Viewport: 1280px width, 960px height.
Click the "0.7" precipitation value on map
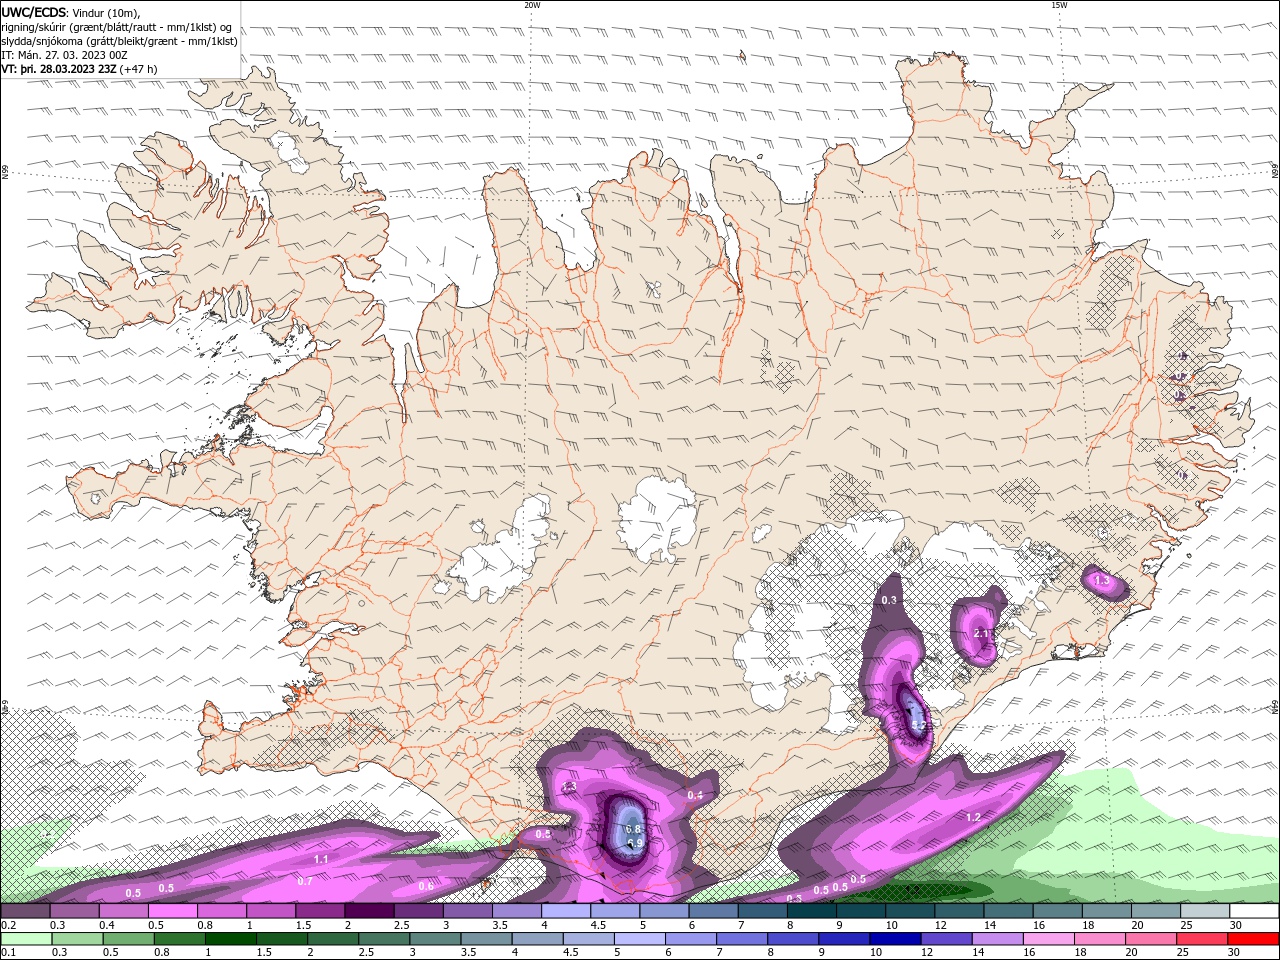click(305, 881)
